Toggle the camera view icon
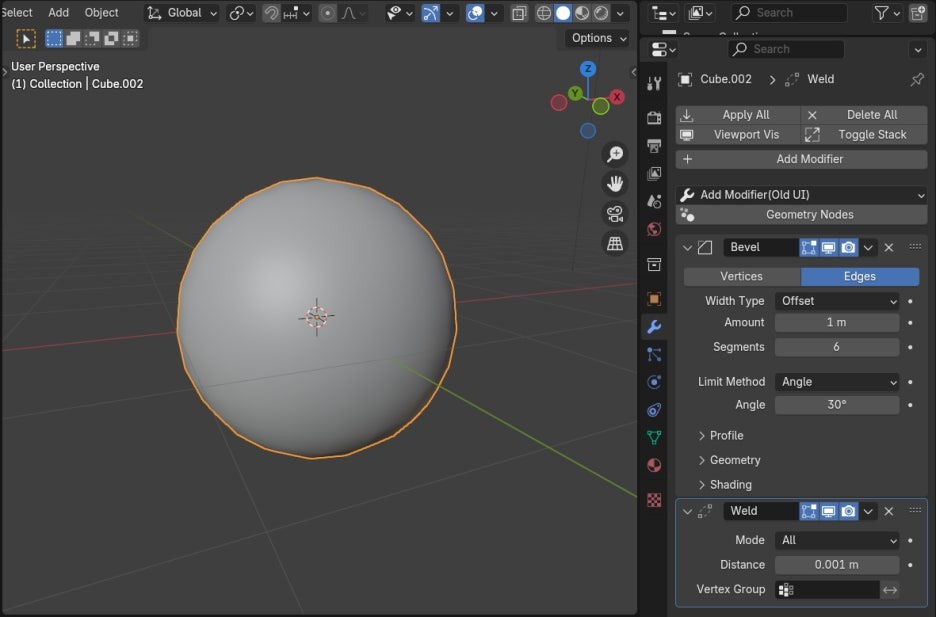Viewport: 936px width, 617px height. [x=615, y=214]
